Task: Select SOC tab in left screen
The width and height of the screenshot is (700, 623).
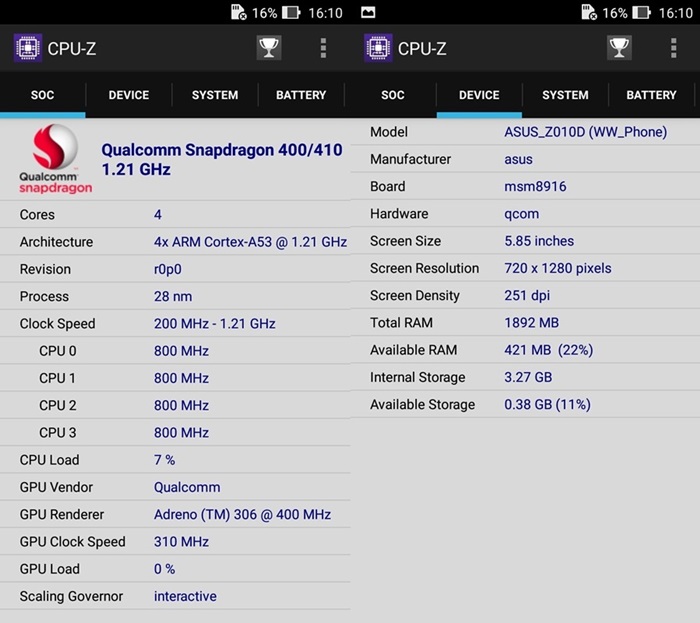Action: pyautogui.click(x=42, y=95)
